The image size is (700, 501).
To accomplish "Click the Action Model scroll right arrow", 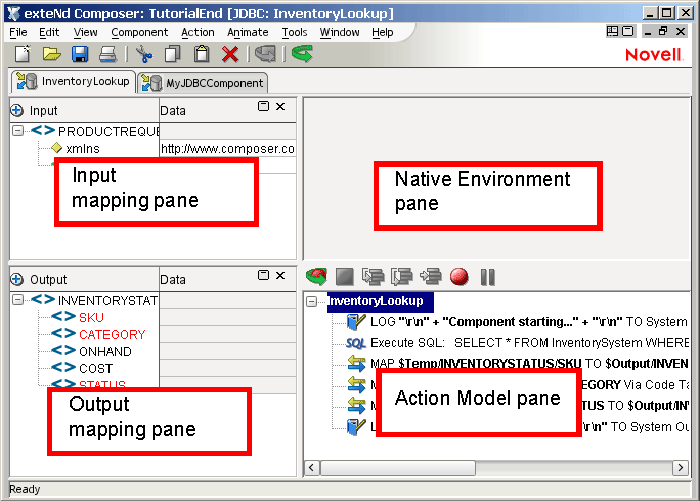I will pos(680,468).
